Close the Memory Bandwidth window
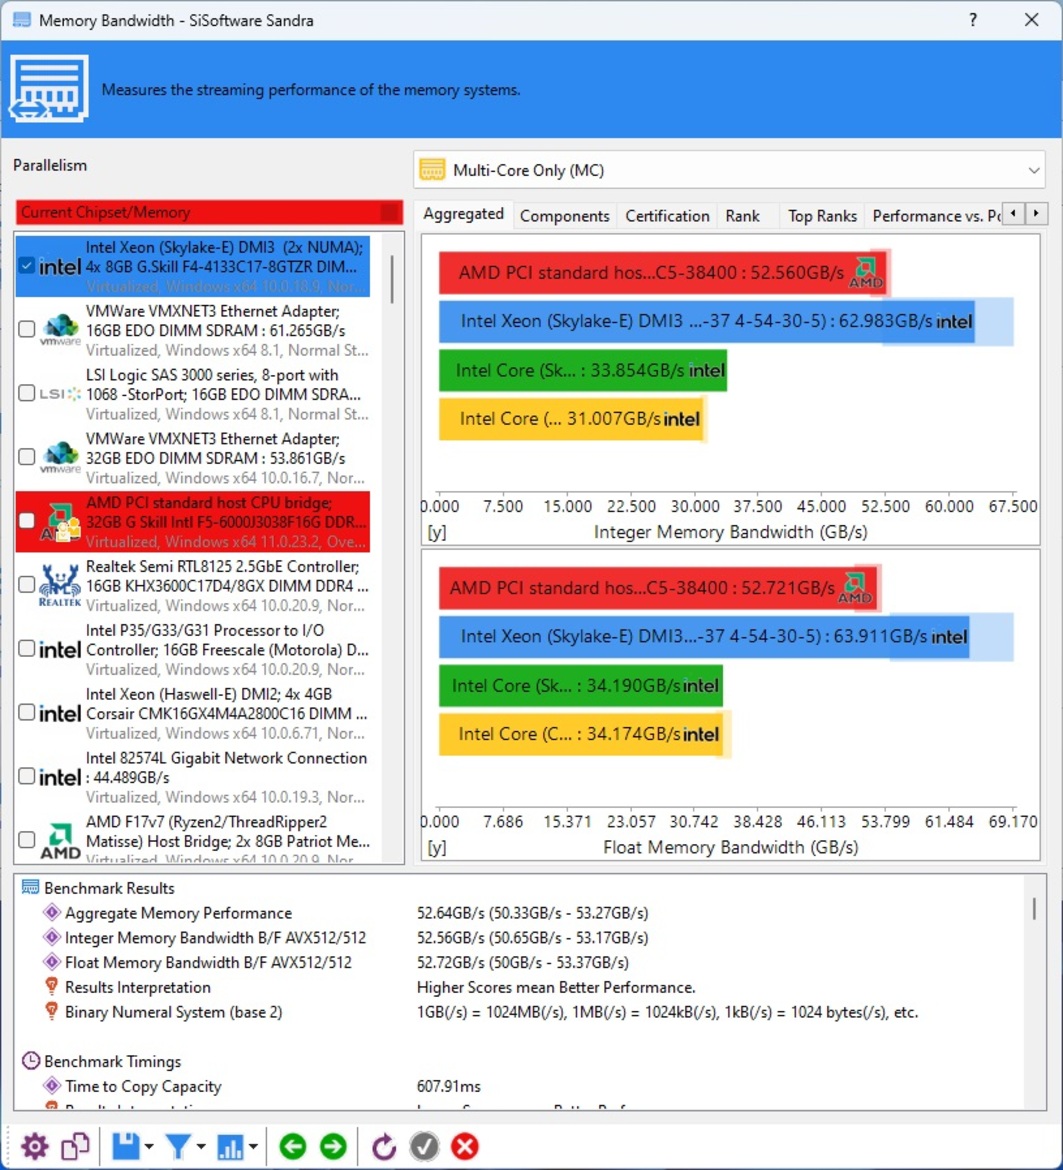Image resolution: width=1063 pixels, height=1170 pixels. coord(1032,20)
